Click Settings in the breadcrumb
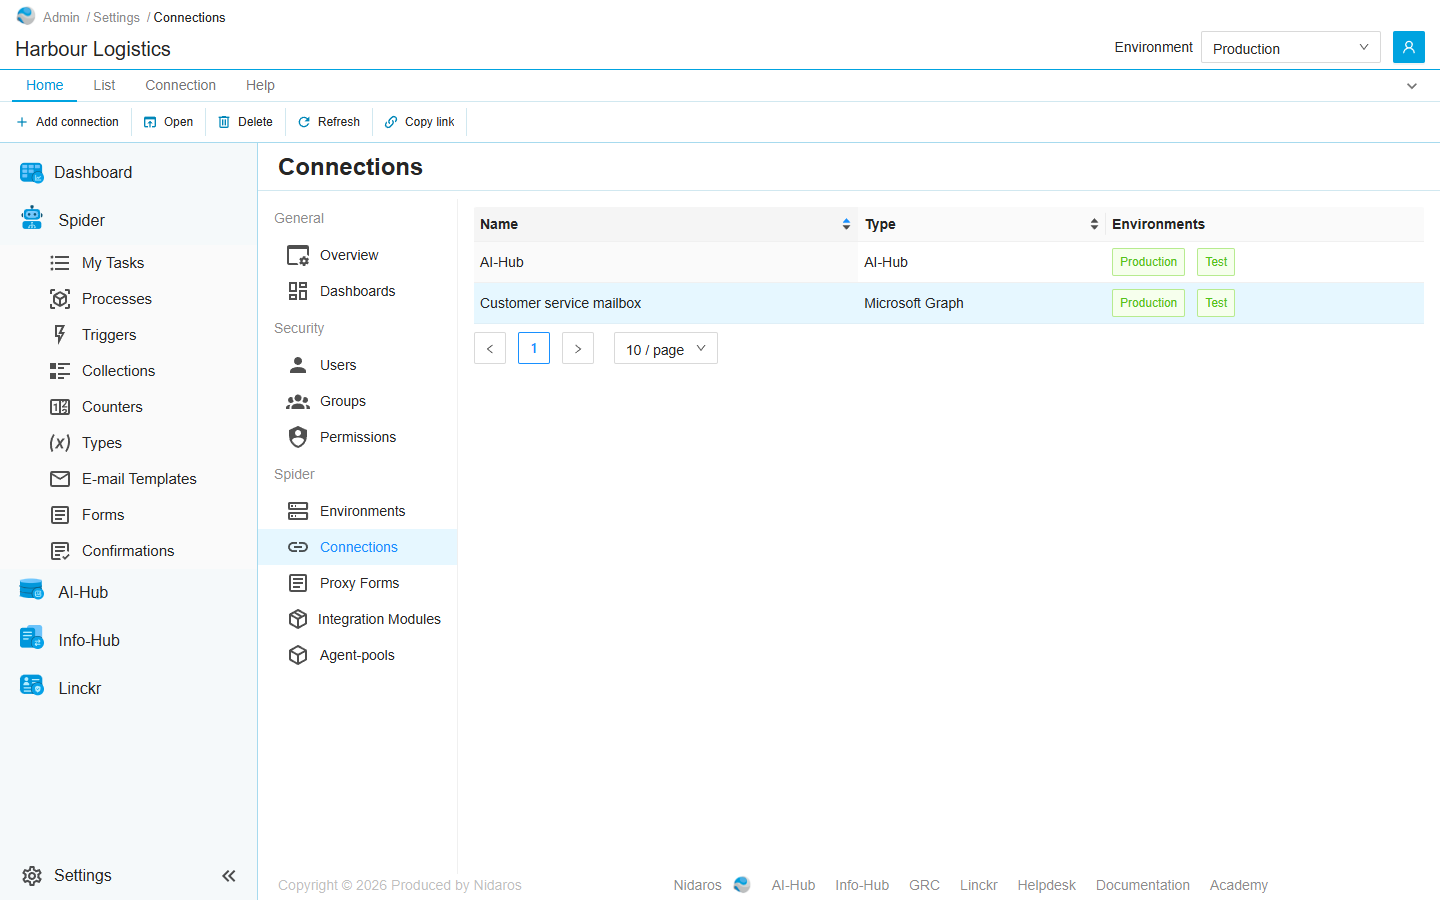Image resolution: width=1440 pixels, height=900 pixels. 116,17
